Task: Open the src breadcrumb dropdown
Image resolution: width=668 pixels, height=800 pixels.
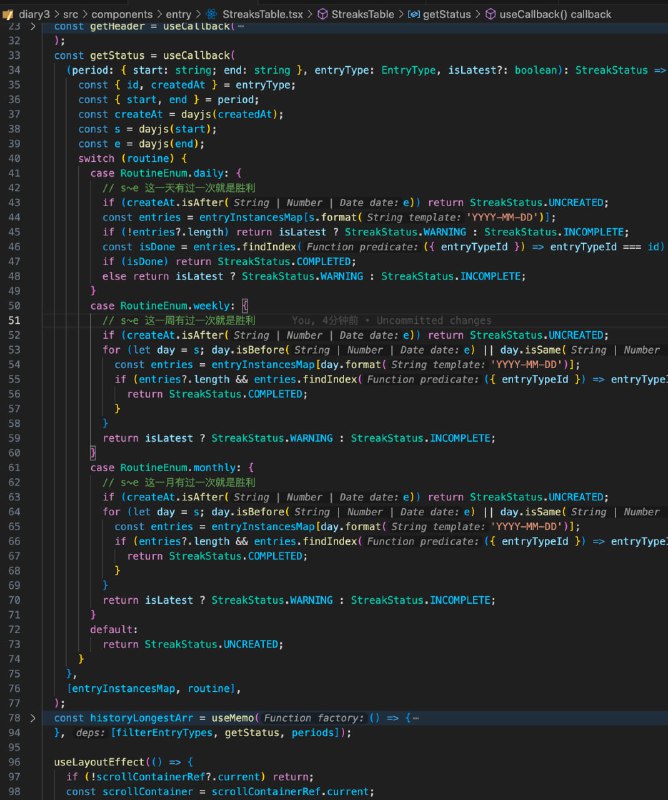Action: click(70, 14)
